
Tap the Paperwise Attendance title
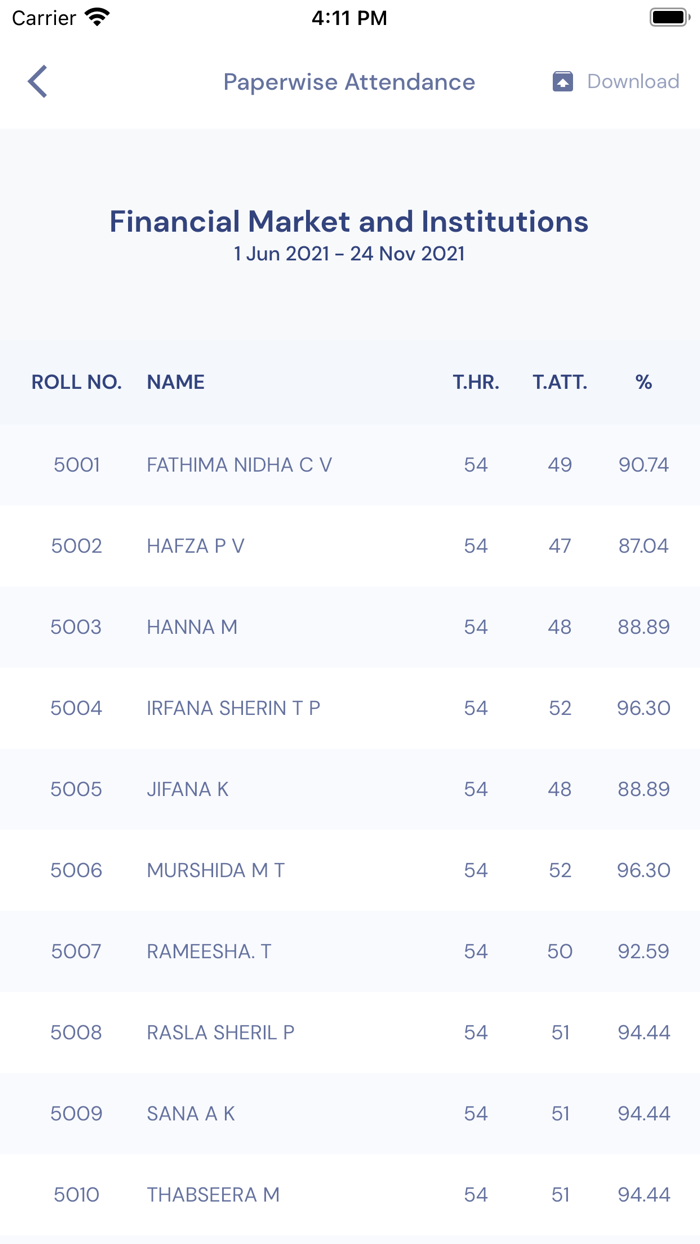point(349,82)
